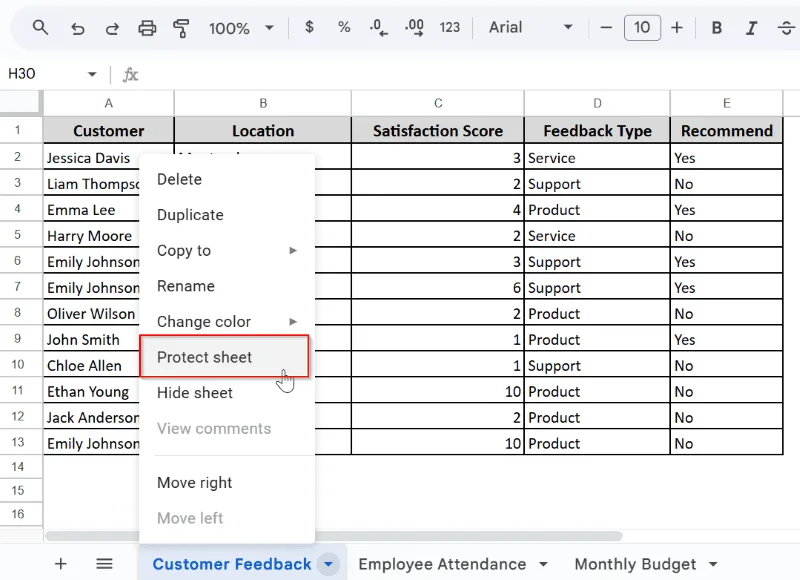Switch to the Customer Feedback sheet tab
Image resolution: width=800 pixels, height=580 pixels.
232,564
